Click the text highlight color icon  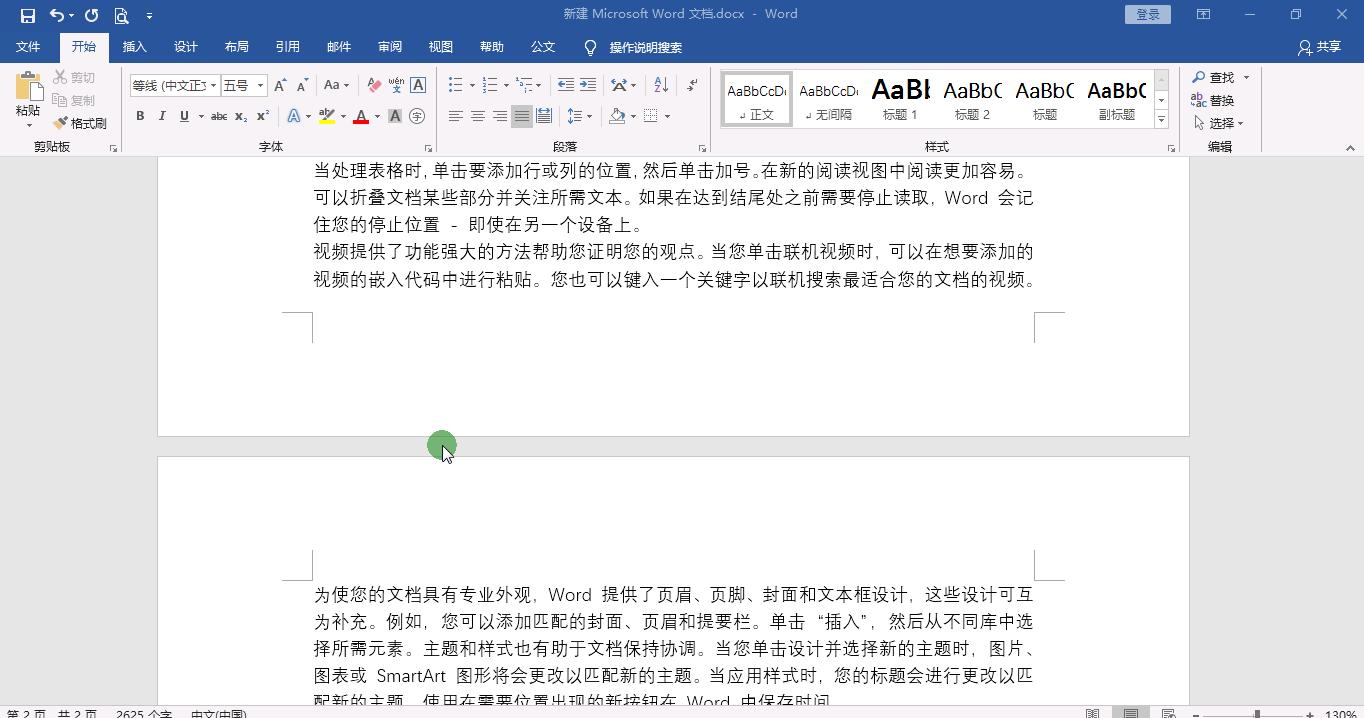[325, 116]
